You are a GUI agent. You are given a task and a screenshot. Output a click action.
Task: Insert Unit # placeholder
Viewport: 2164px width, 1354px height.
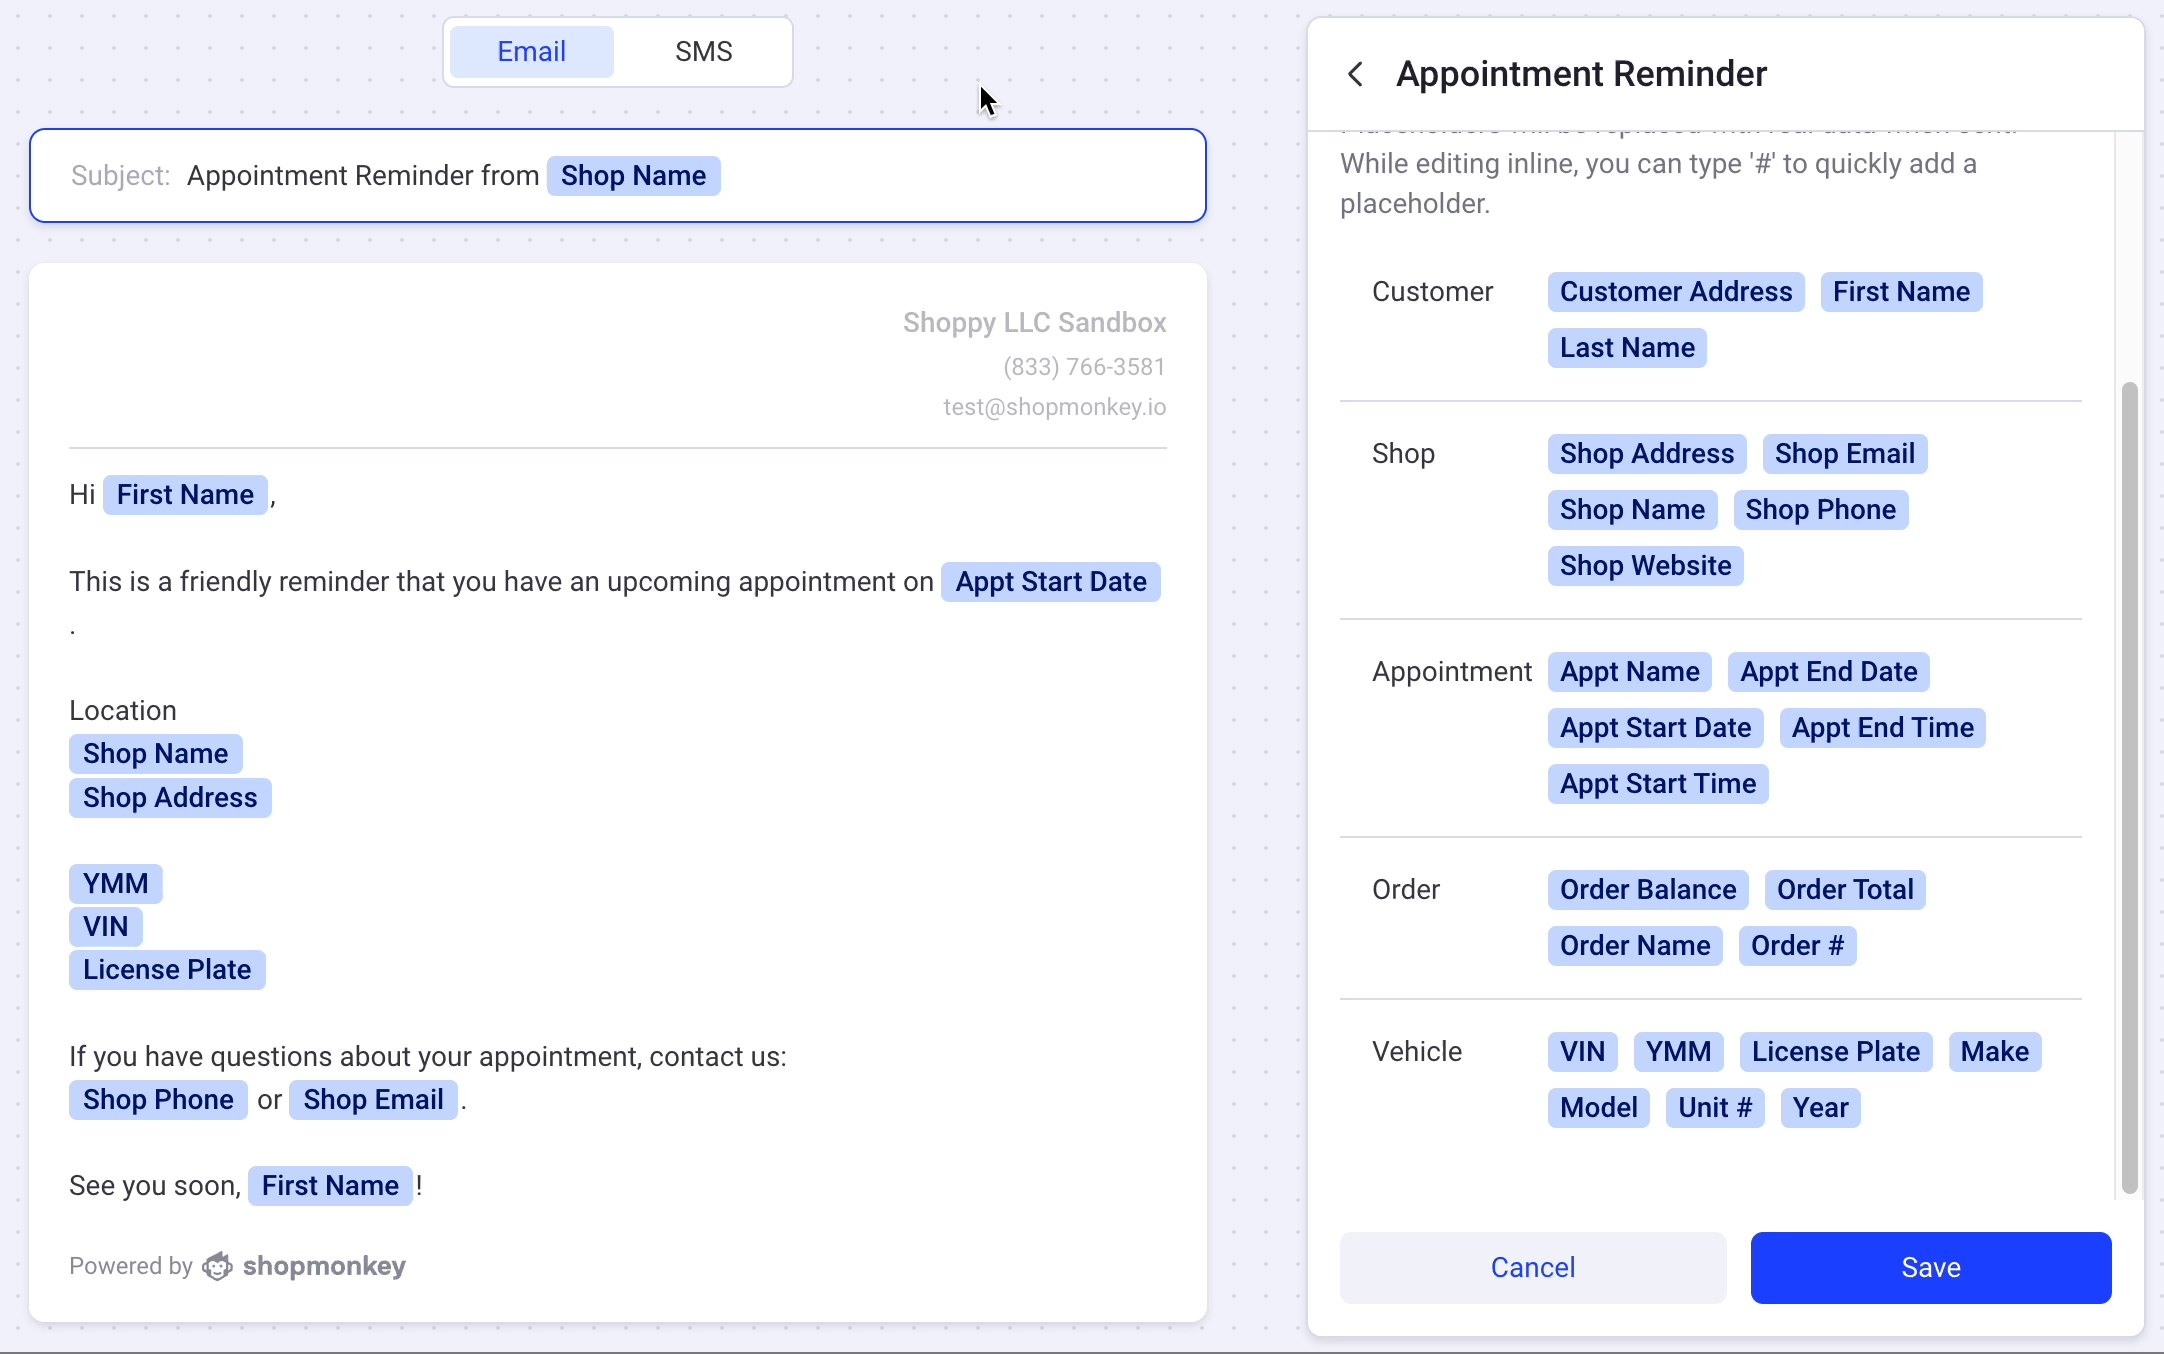click(1715, 1108)
